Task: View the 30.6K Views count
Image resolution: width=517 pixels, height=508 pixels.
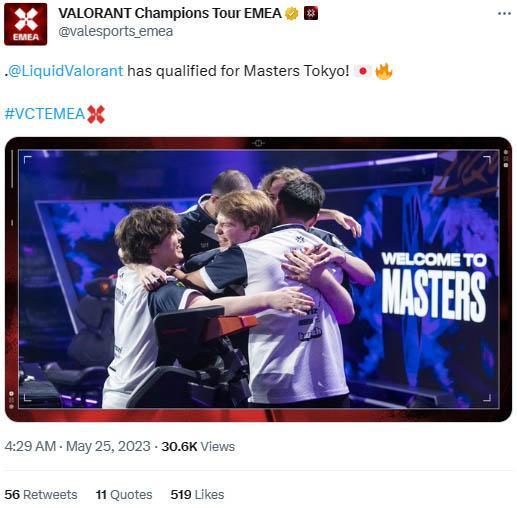Action: pos(198,446)
